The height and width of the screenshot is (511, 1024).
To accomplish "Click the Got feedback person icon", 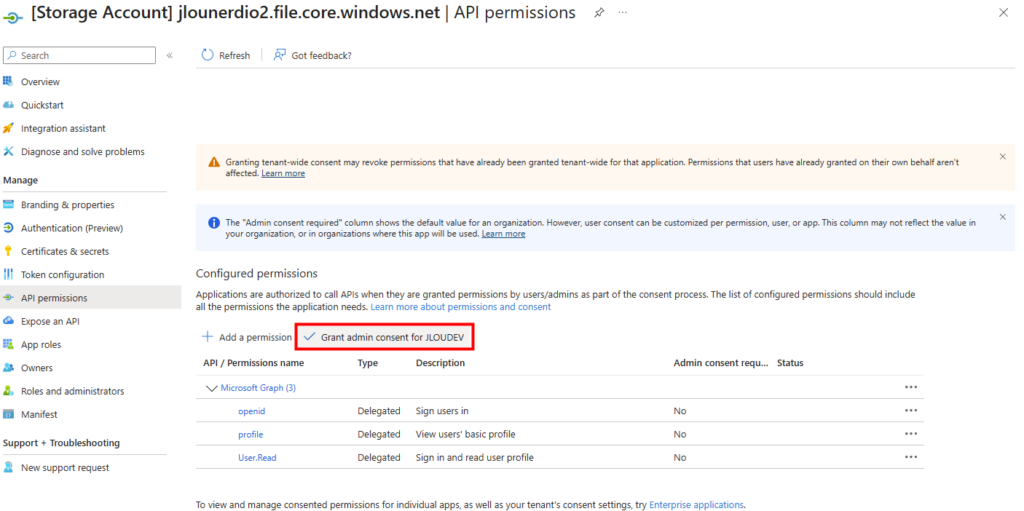I will [280, 56].
